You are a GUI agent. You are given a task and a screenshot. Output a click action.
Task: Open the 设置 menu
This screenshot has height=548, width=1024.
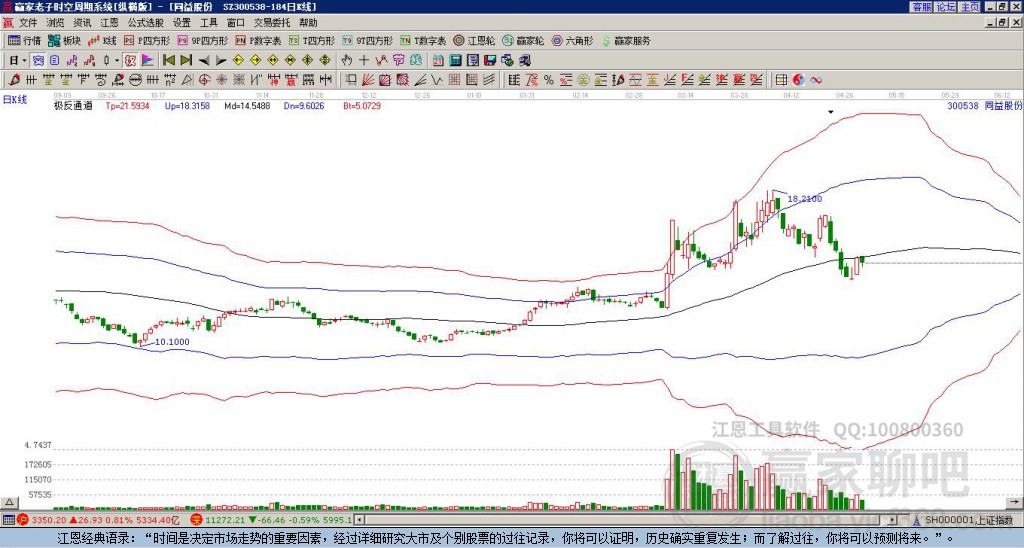(x=182, y=23)
